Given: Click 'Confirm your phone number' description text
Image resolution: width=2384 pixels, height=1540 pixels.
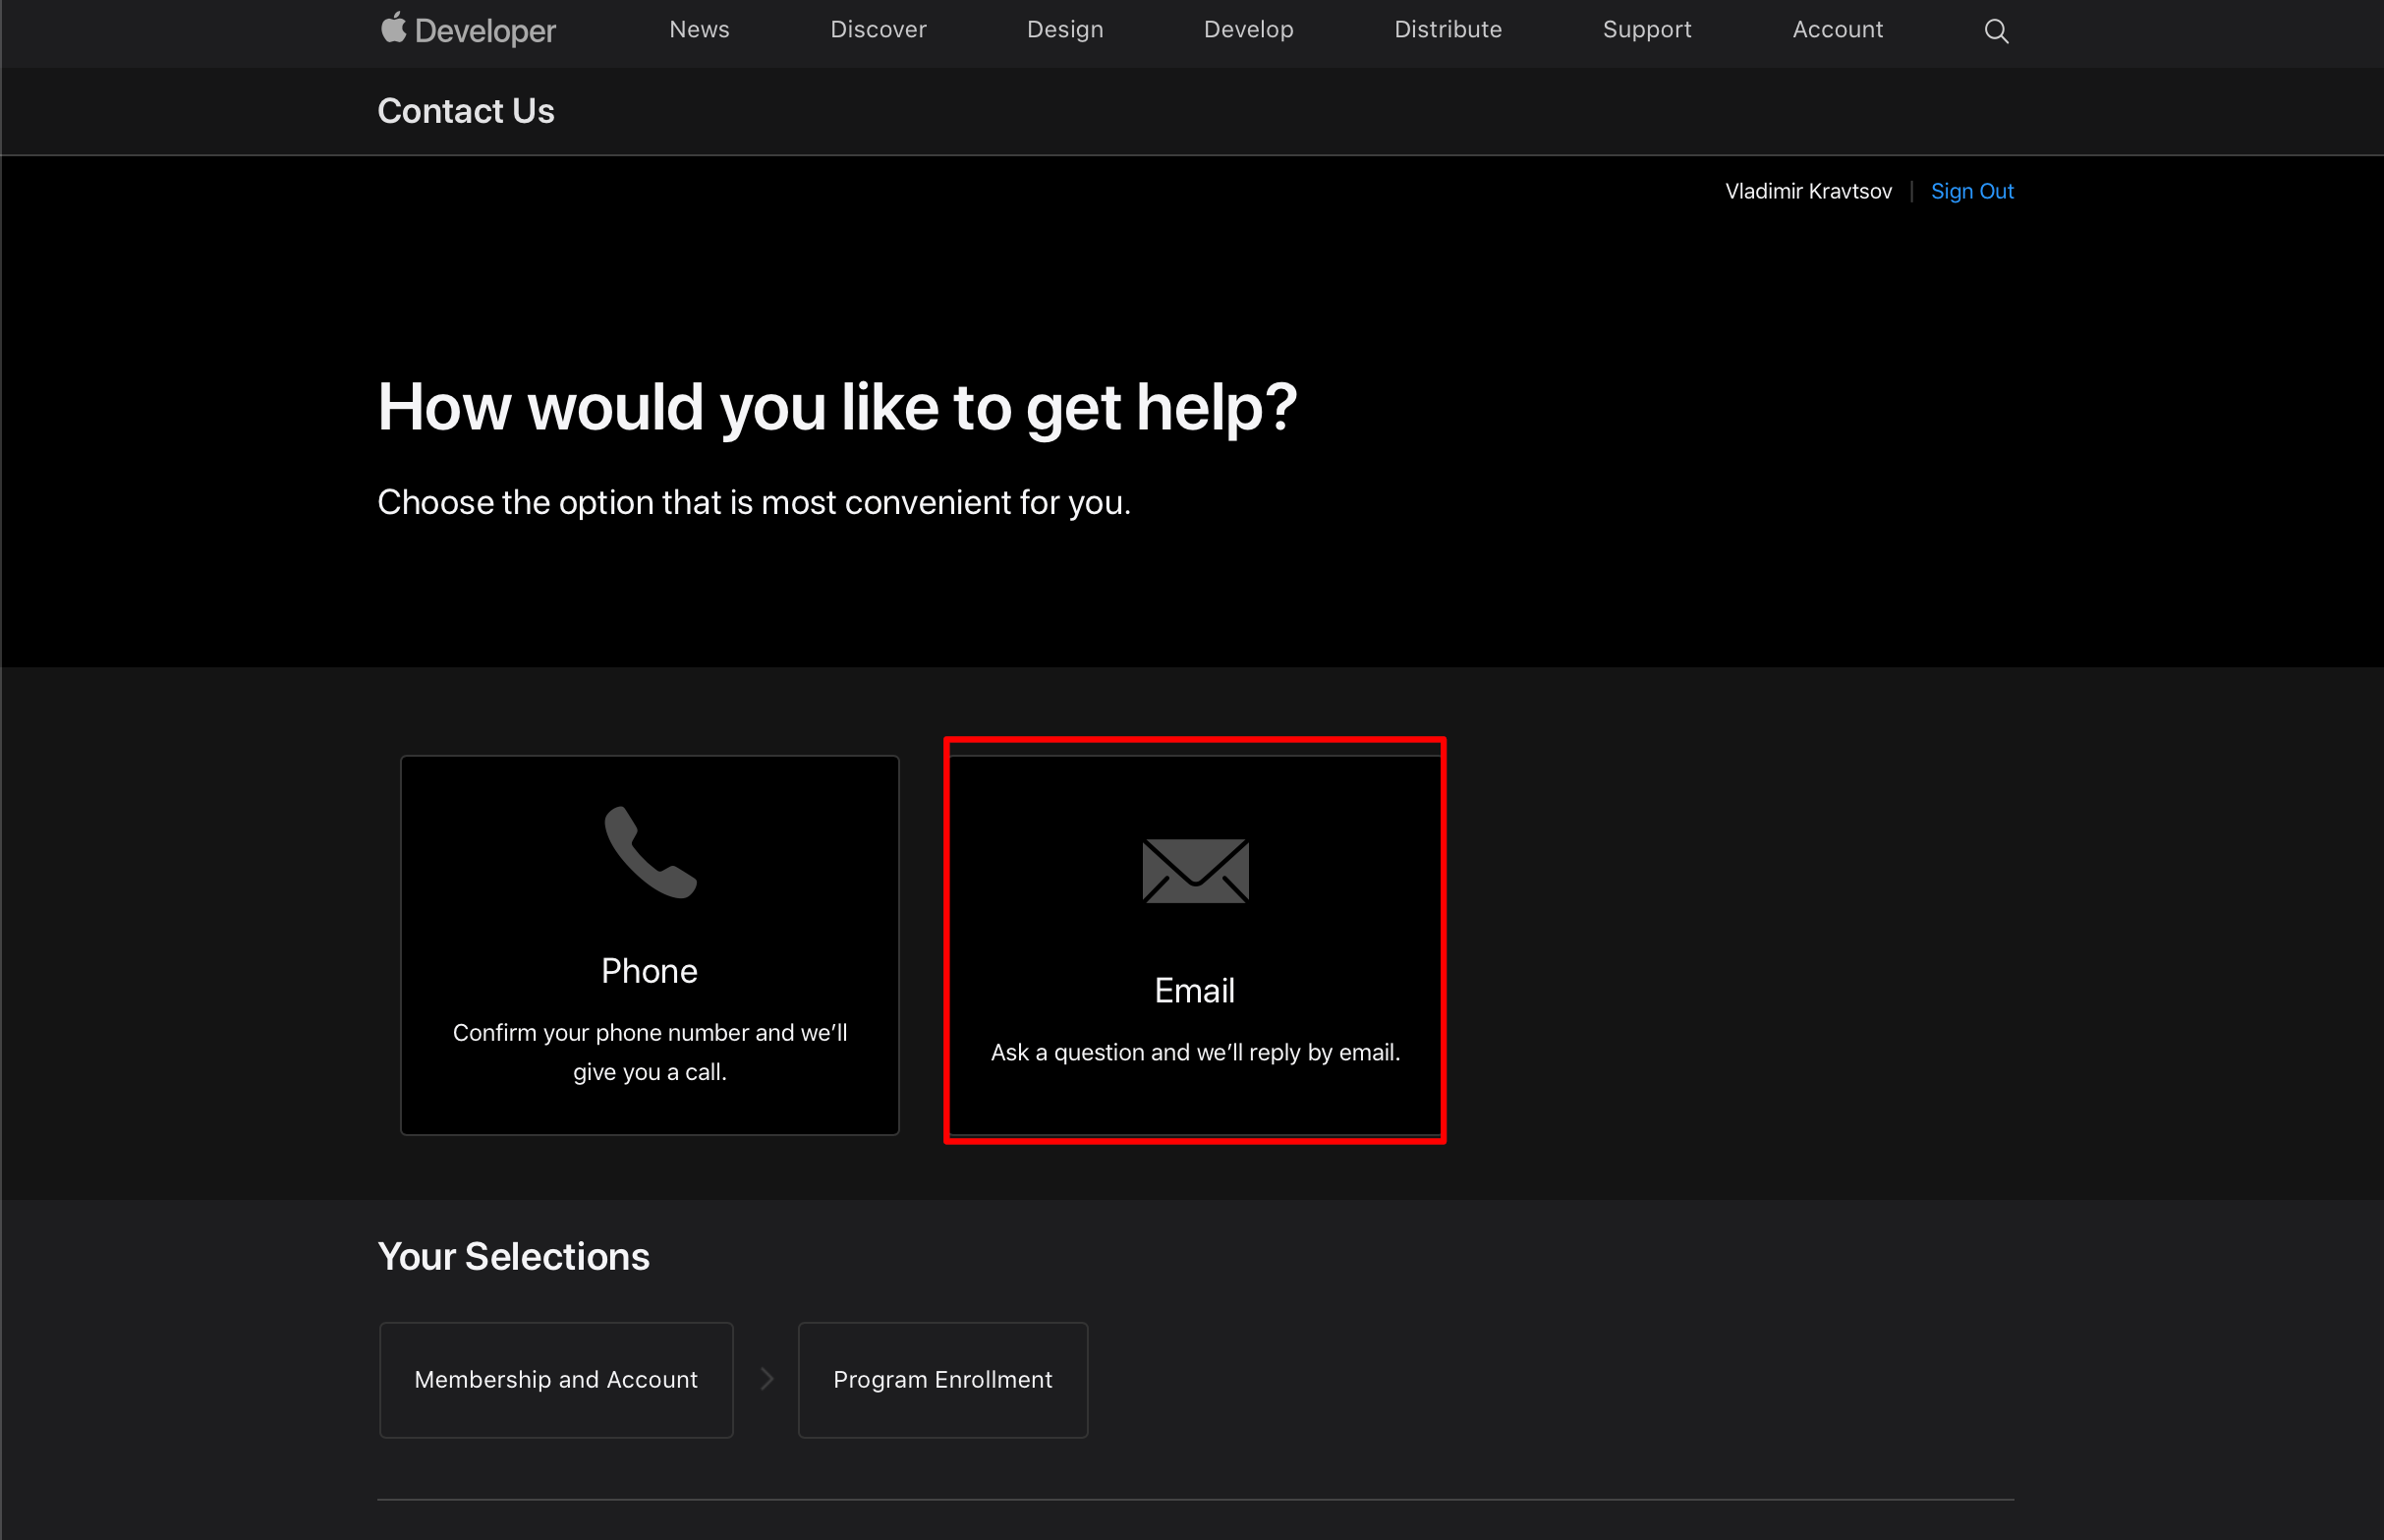Looking at the screenshot, I should [x=650, y=1052].
